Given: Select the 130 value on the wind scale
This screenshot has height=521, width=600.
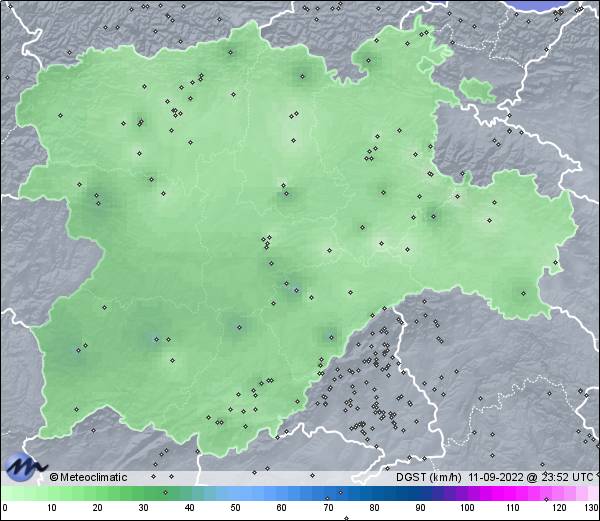Looking at the screenshot, I should tap(592, 508).
